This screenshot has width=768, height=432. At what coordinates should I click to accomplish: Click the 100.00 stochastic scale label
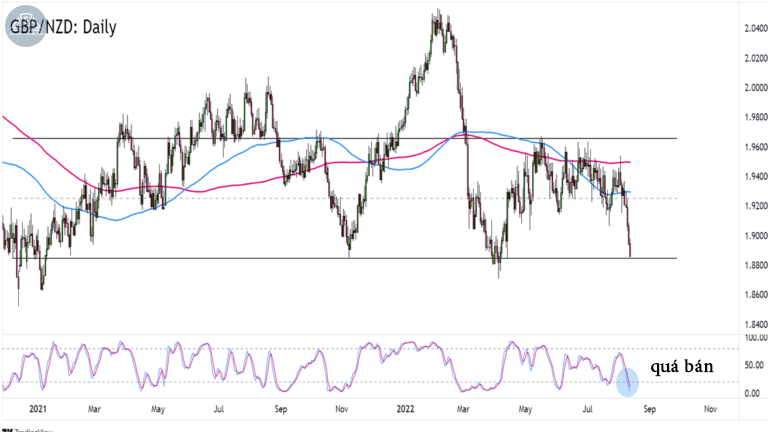click(x=756, y=337)
